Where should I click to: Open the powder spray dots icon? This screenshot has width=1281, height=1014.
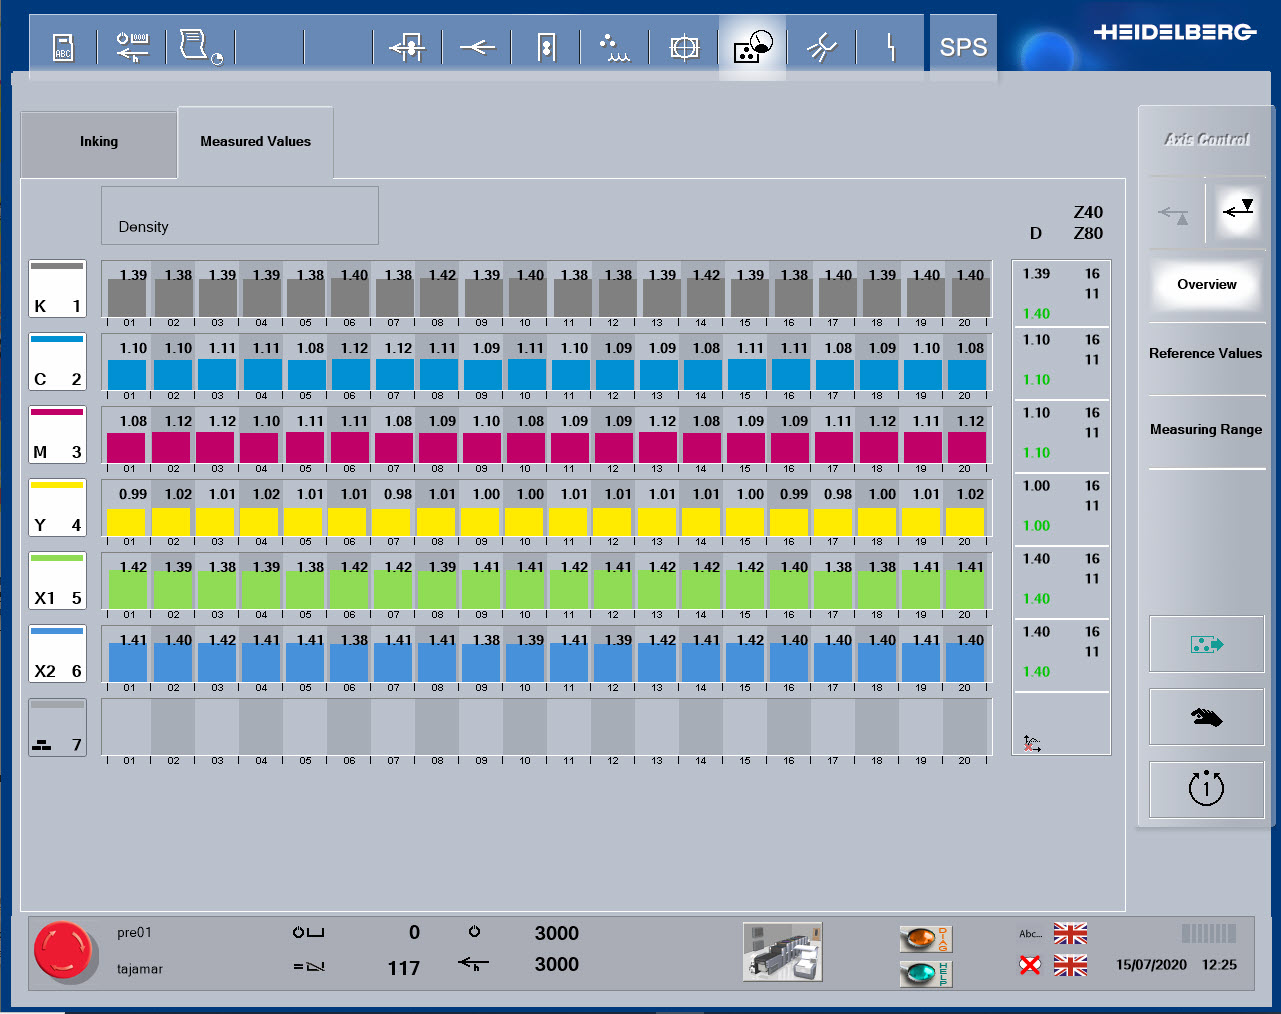click(x=613, y=47)
